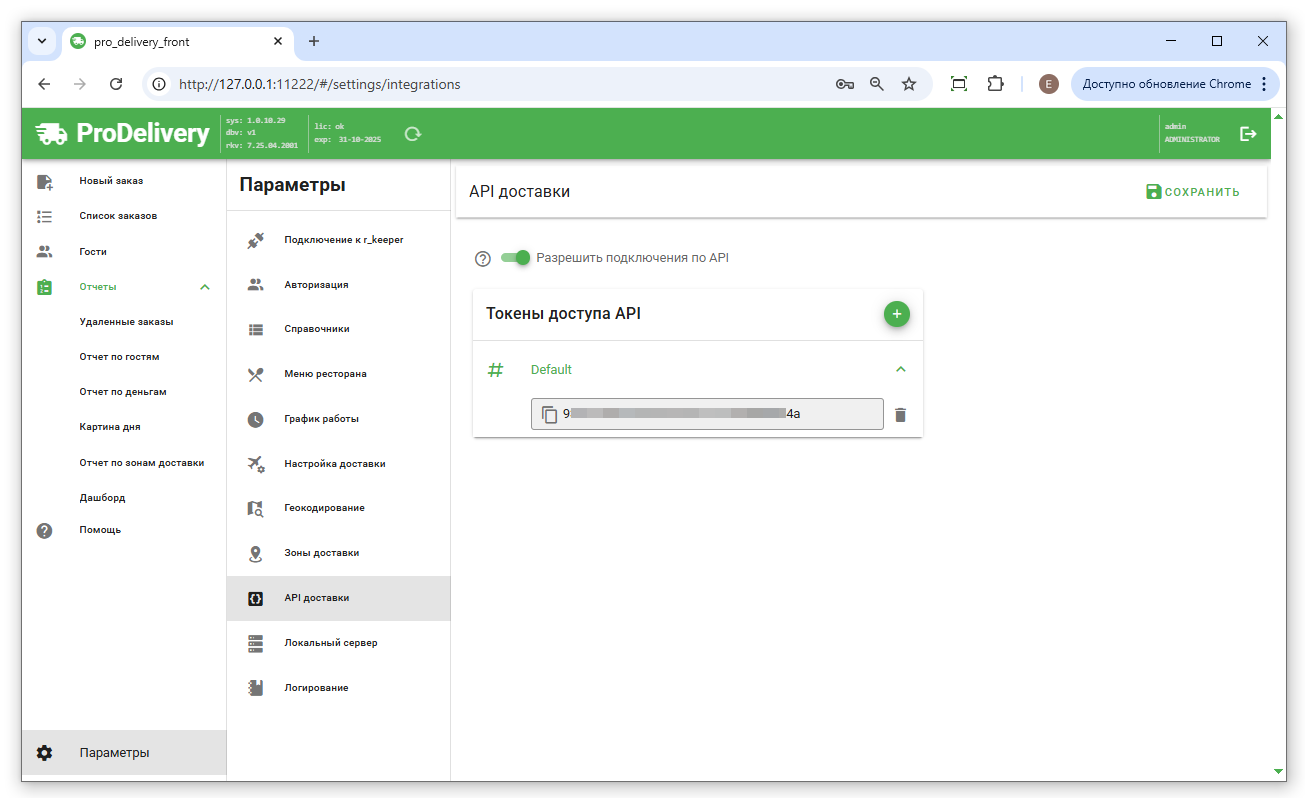The image size is (1305, 798).
Task: Open the Chrome tab search dropdown
Action: [x=42, y=41]
